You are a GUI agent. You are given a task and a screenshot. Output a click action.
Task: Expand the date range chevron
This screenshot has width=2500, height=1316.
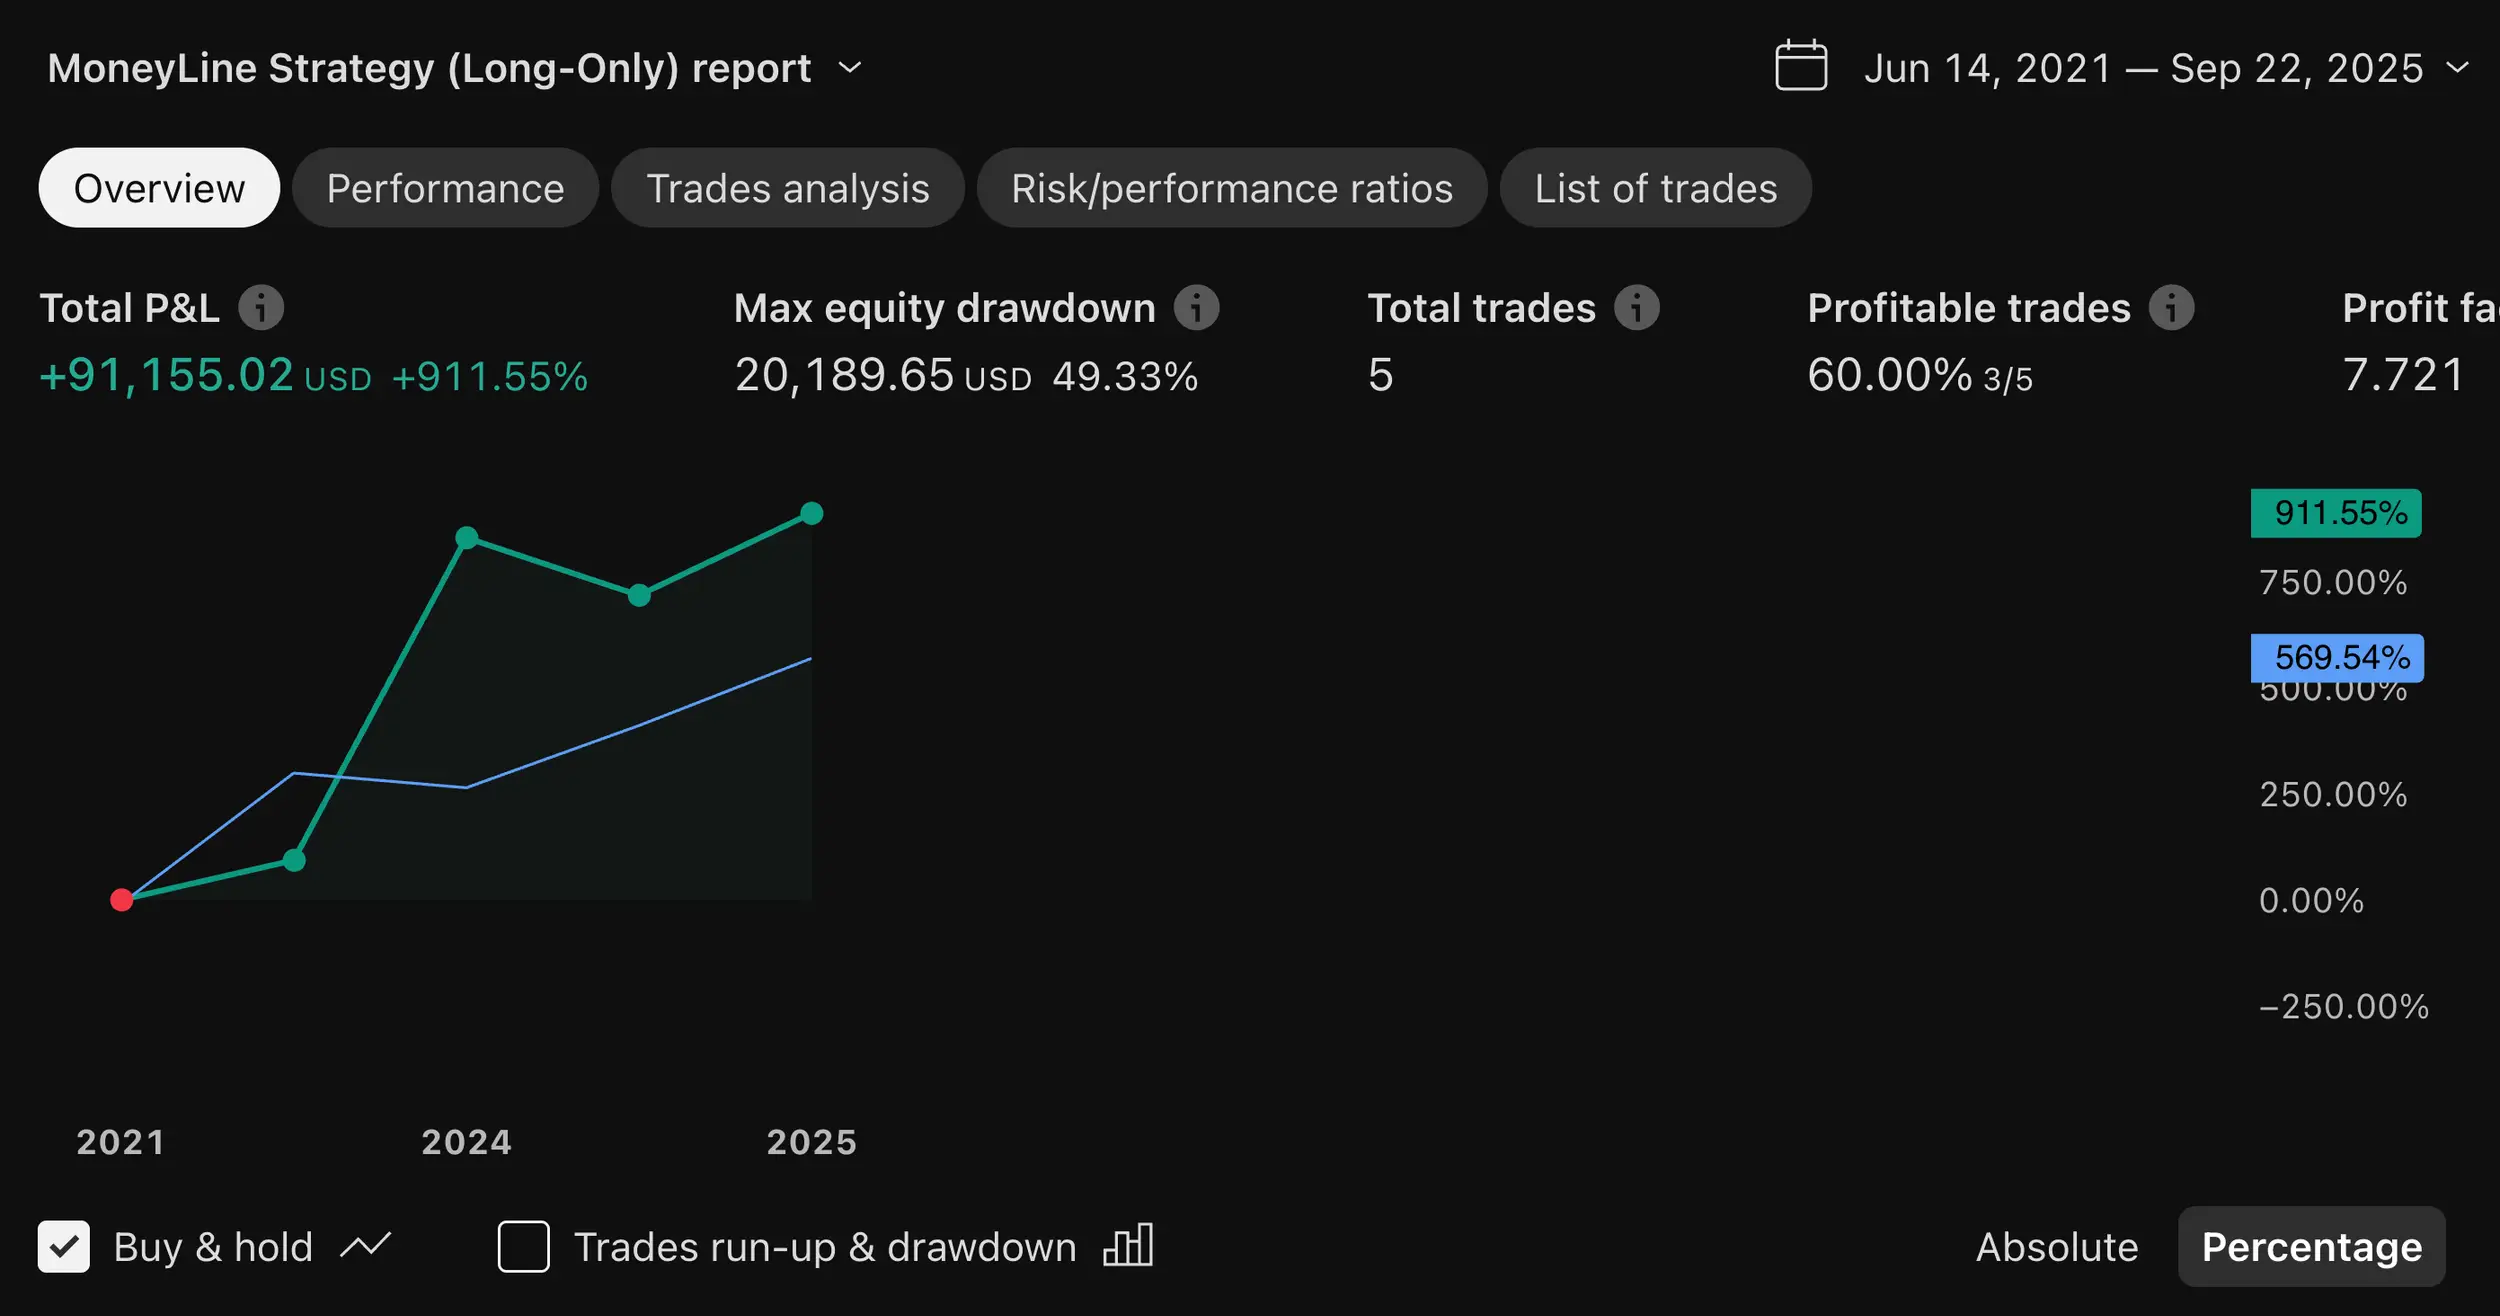[x=2458, y=68]
